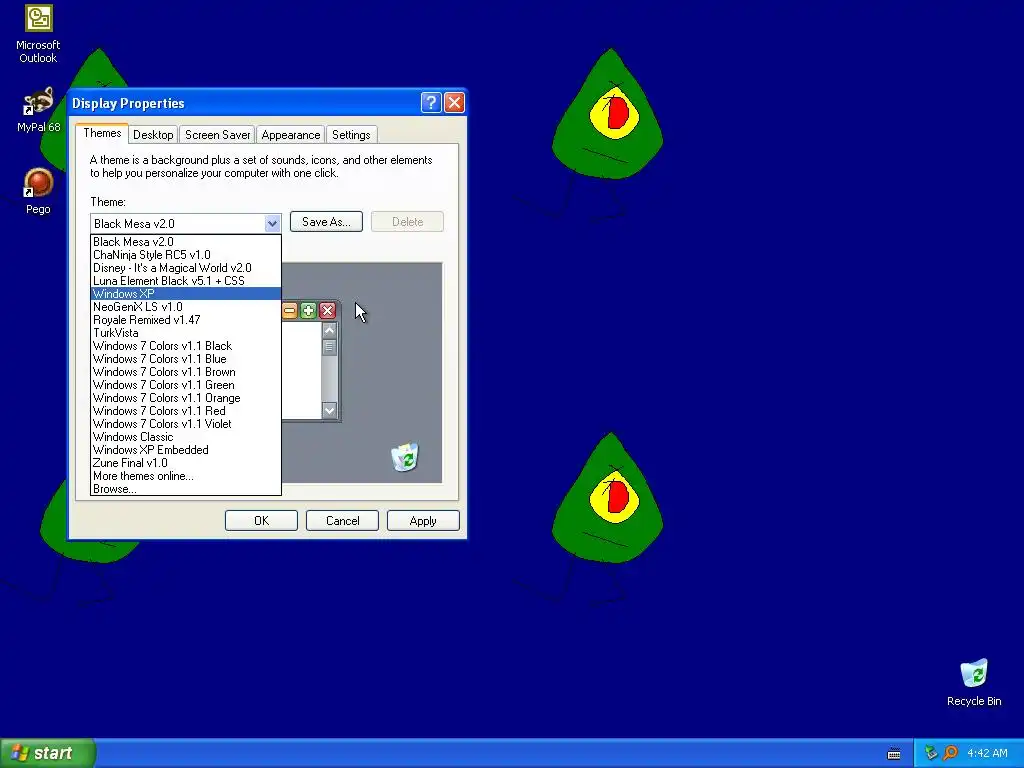Click the theme preview recycle bin icon

click(405, 456)
